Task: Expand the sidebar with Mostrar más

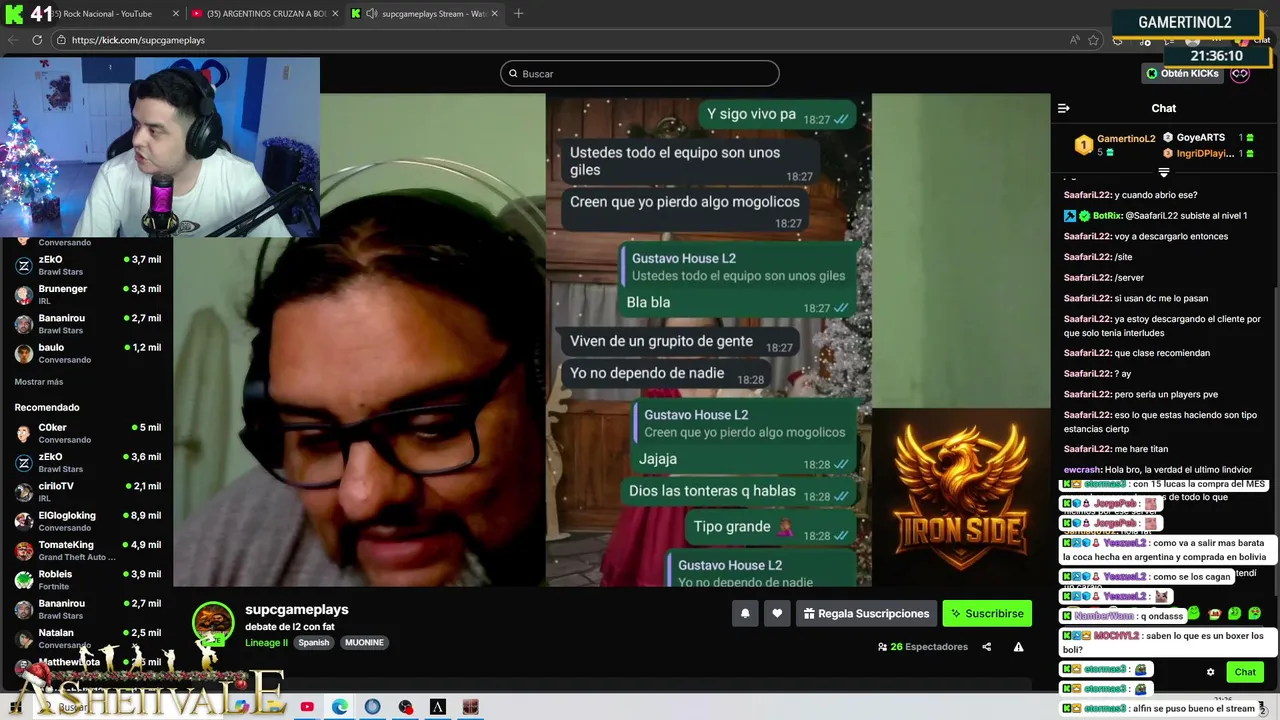Action: (39, 382)
